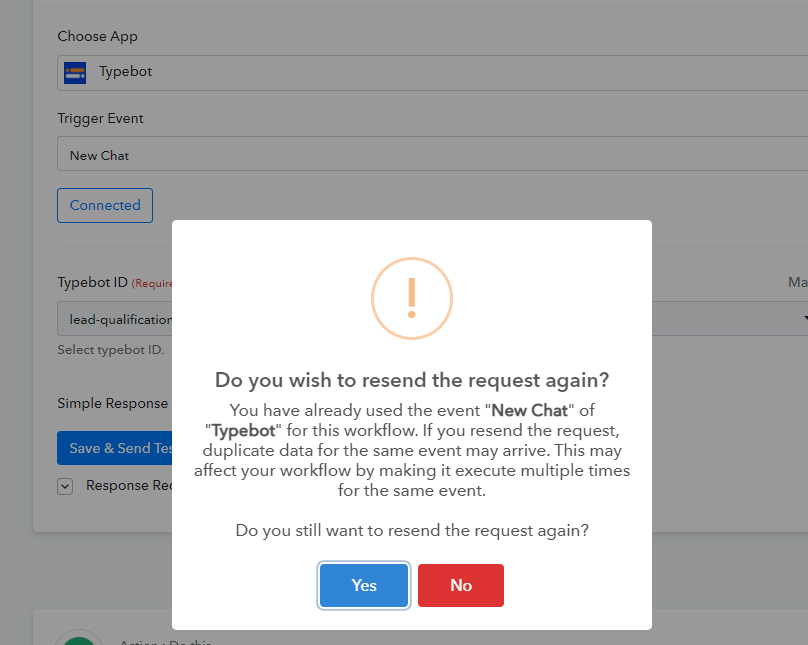Open the Trigger Event New Chat dropdown

click(432, 154)
